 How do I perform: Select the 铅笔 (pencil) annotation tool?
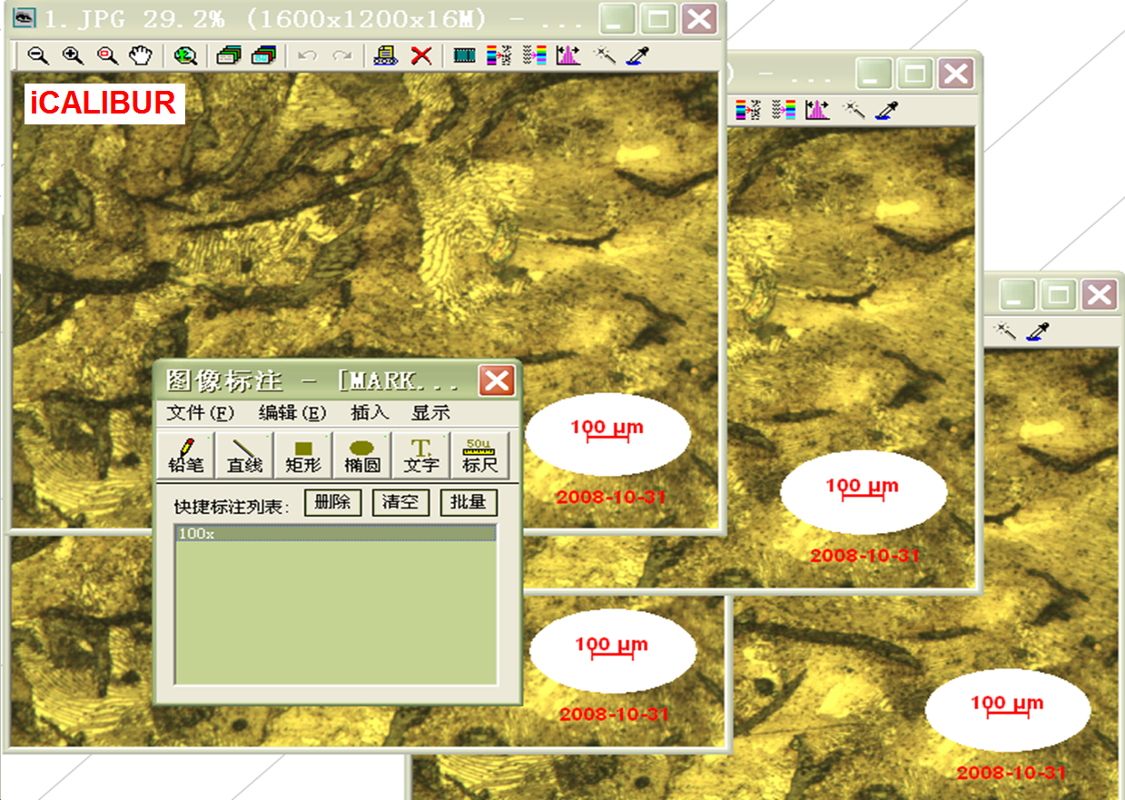[186, 455]
